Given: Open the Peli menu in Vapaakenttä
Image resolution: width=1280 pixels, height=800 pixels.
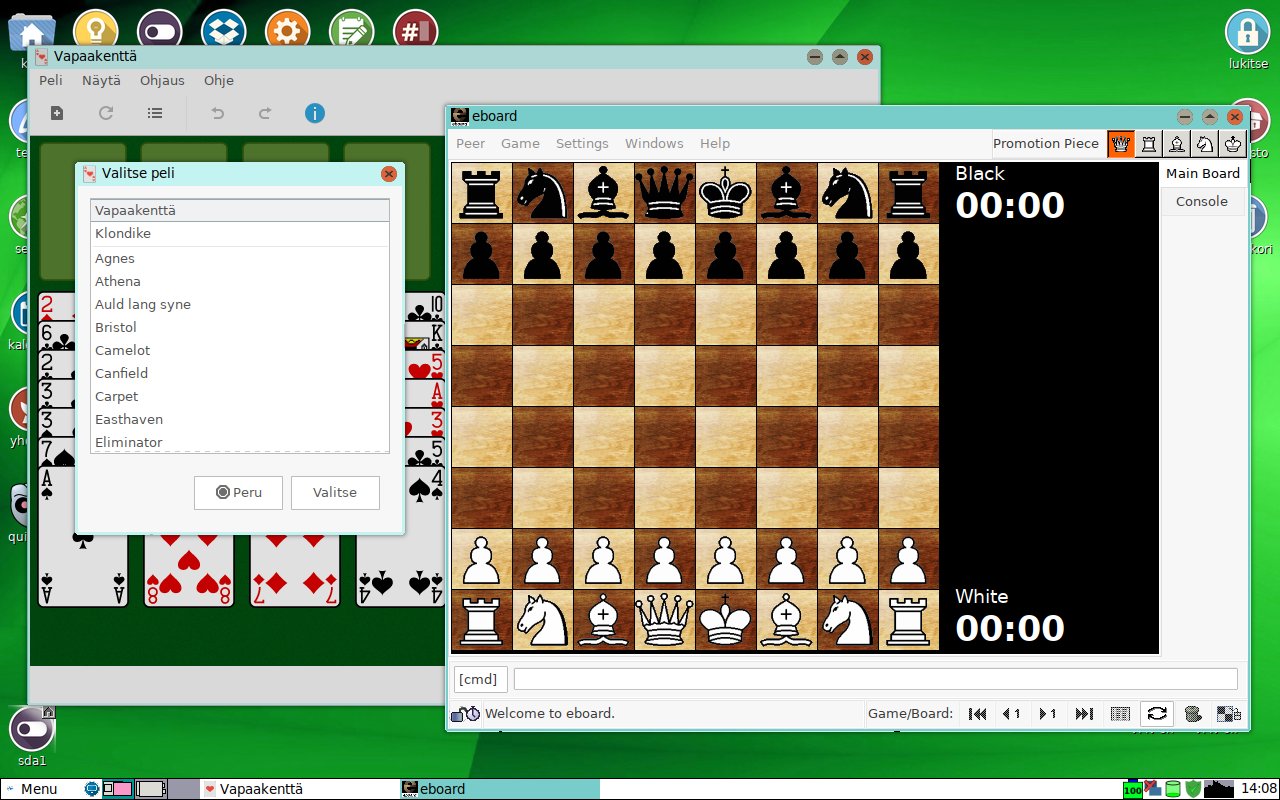Looking at the screenshot, I should (51, 80).
